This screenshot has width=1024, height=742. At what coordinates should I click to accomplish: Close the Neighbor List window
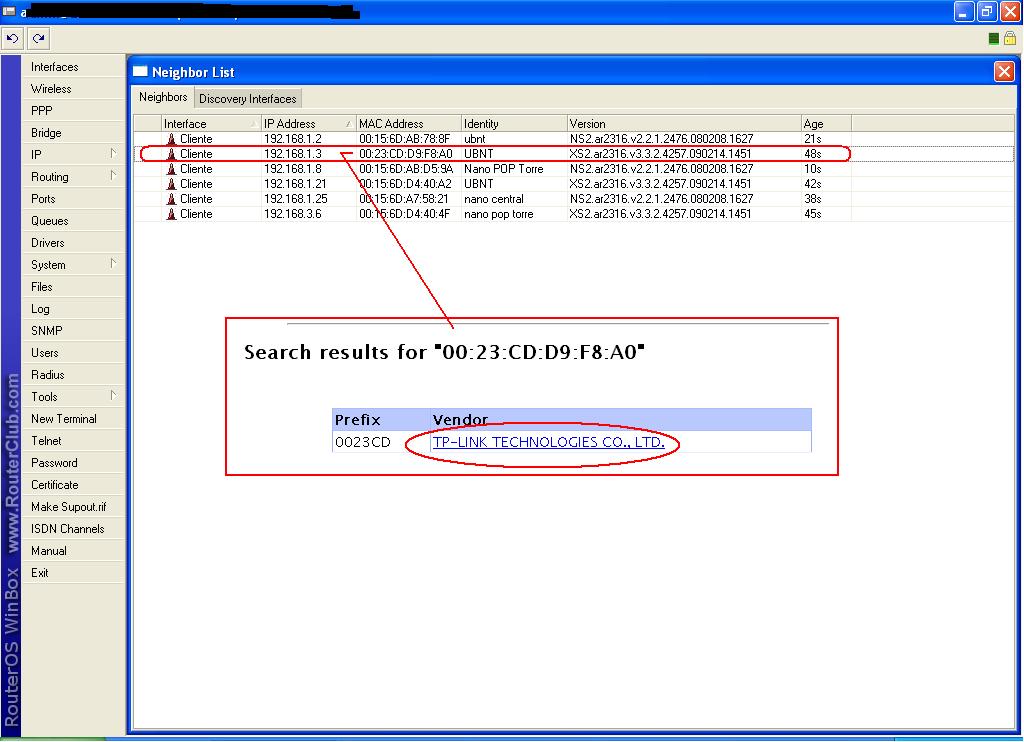pos(1004,71)
